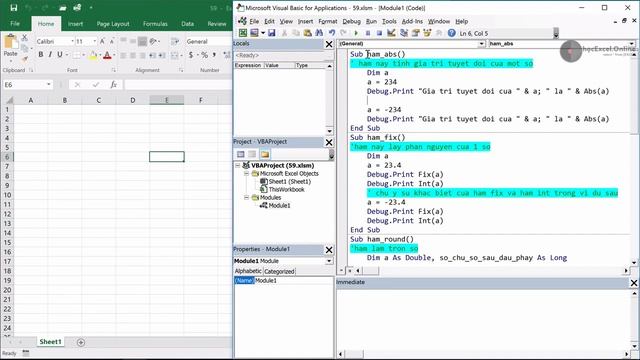Open the Object Browser icon
640x360 pixels.
click(x=427, y=33)
